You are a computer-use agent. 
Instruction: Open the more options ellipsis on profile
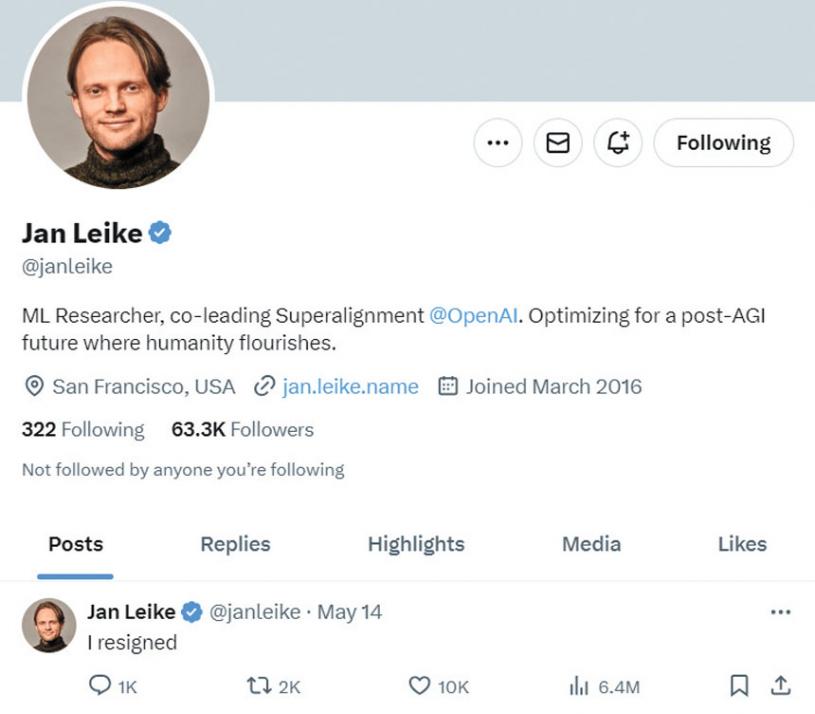tap(497, 143)
